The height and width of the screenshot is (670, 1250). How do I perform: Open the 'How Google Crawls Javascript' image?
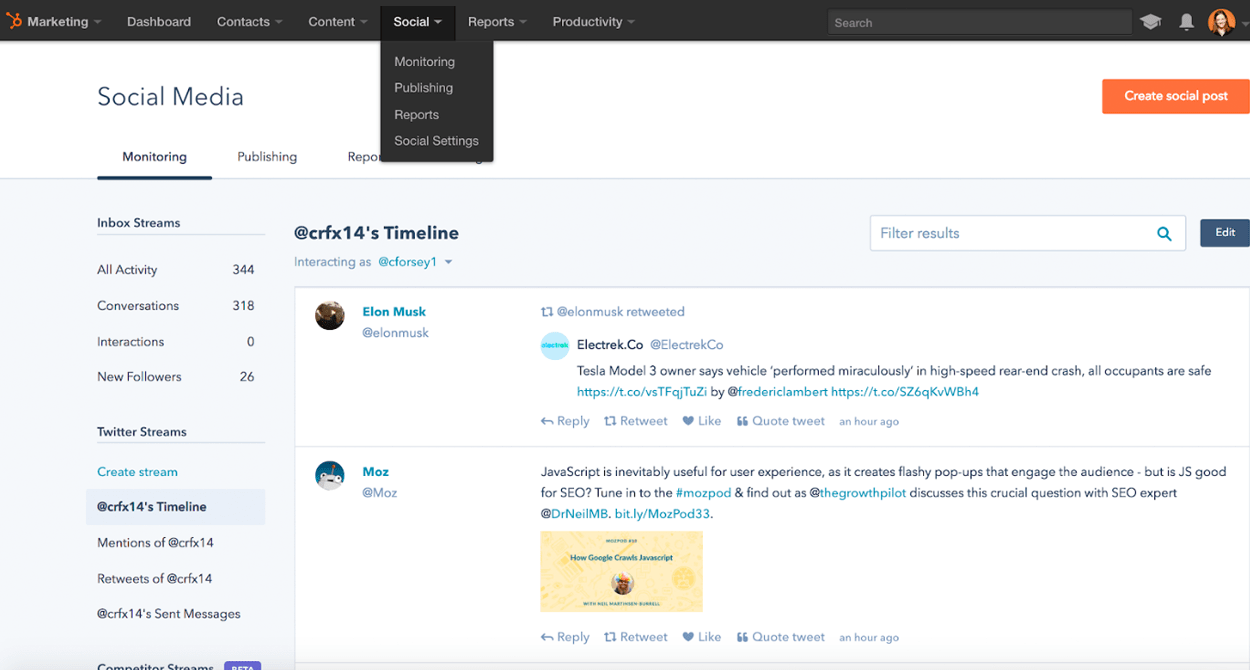coord(622,571)
